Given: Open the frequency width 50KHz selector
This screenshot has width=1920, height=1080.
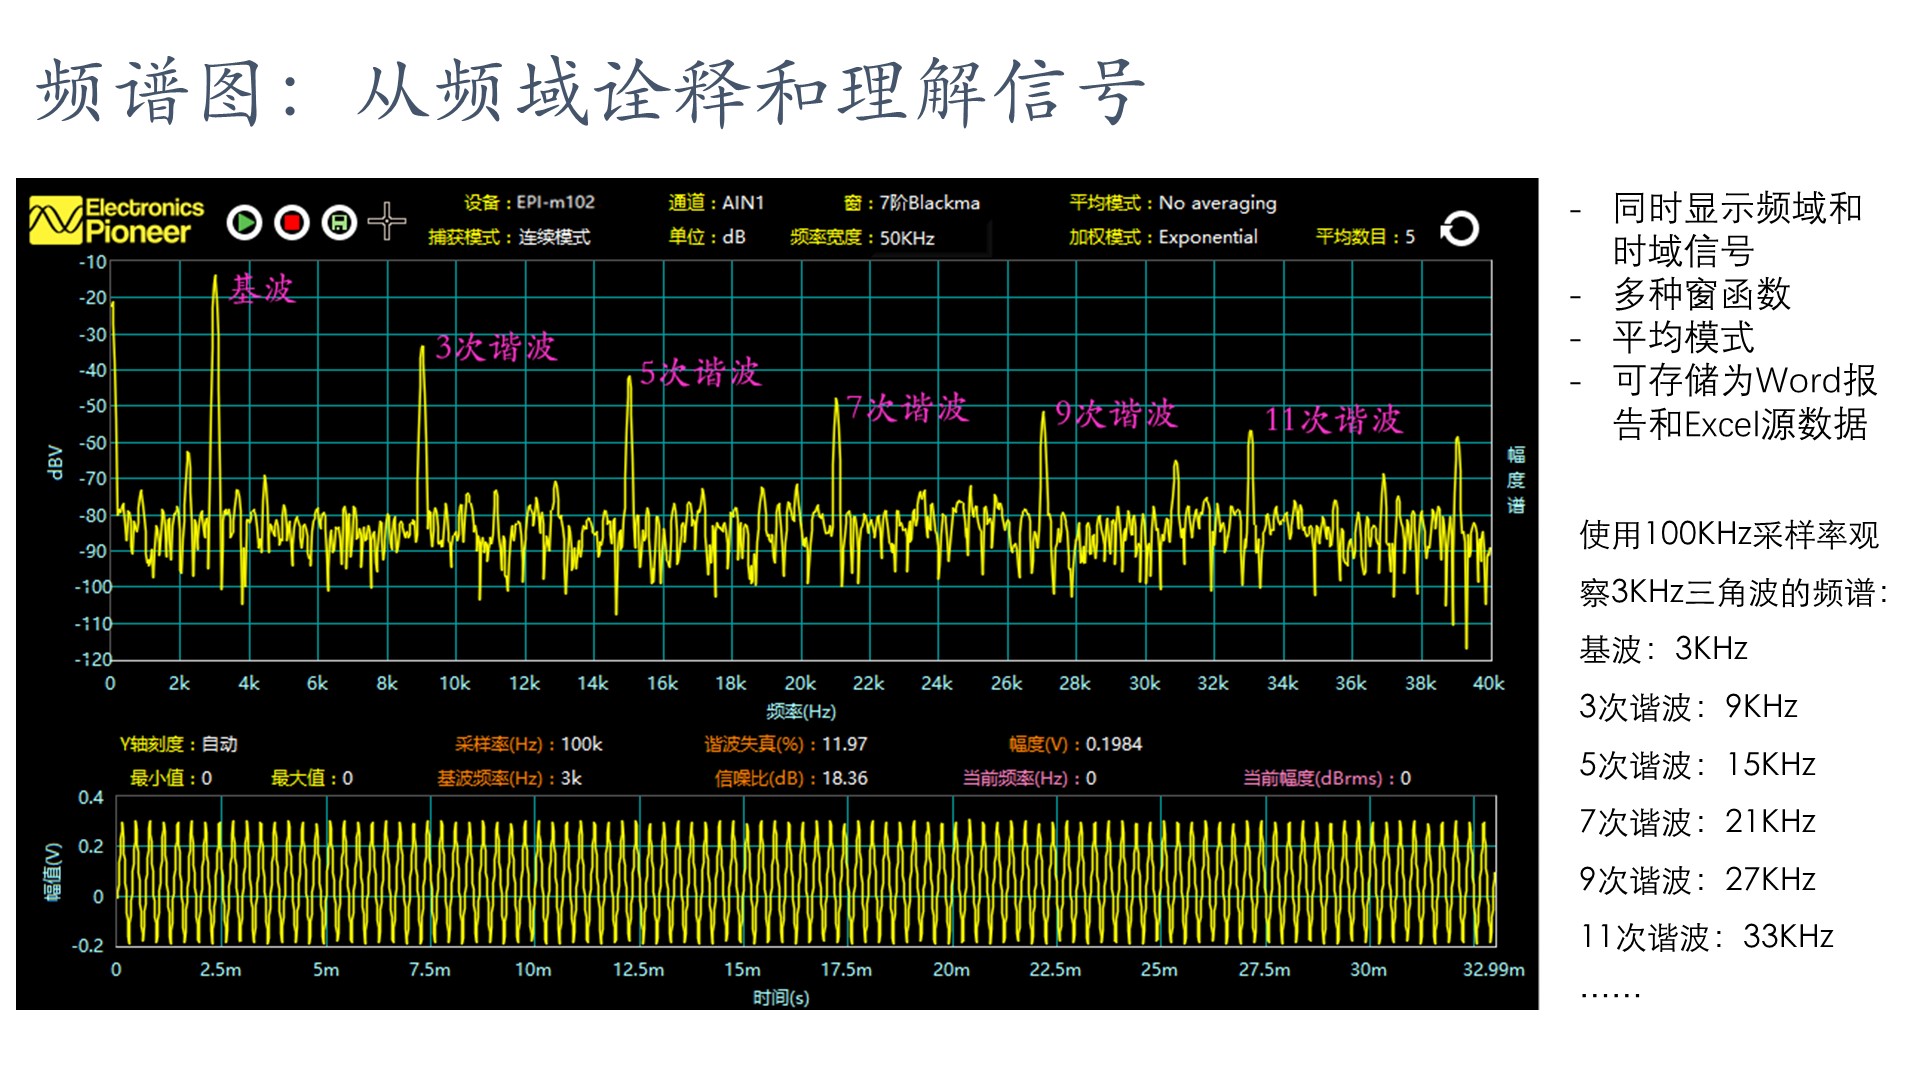Looking at the screenshot, I should pyautogui.click(x=907, y=238).
